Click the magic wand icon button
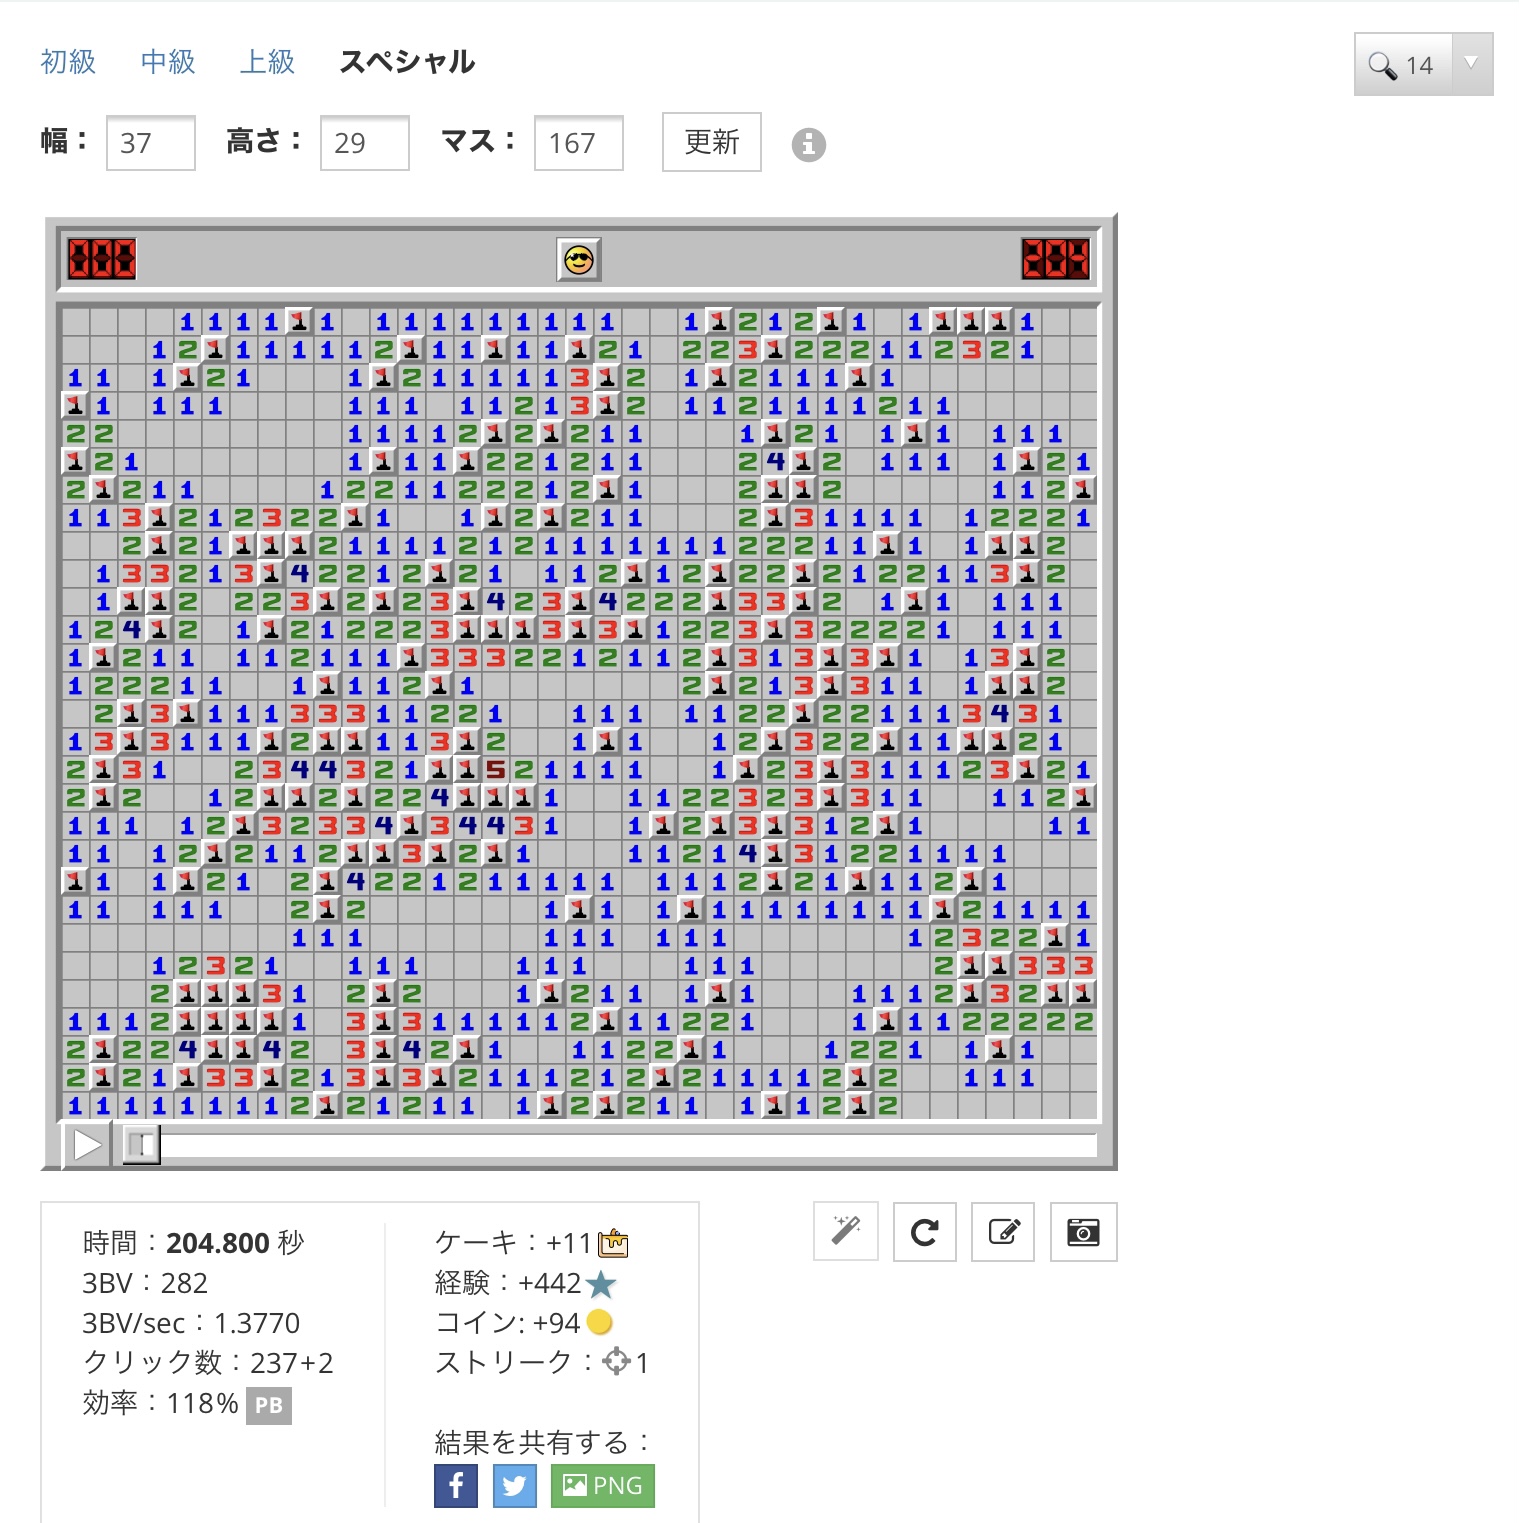This screenshot has width=1519, height=1523. pos(846,1231)
